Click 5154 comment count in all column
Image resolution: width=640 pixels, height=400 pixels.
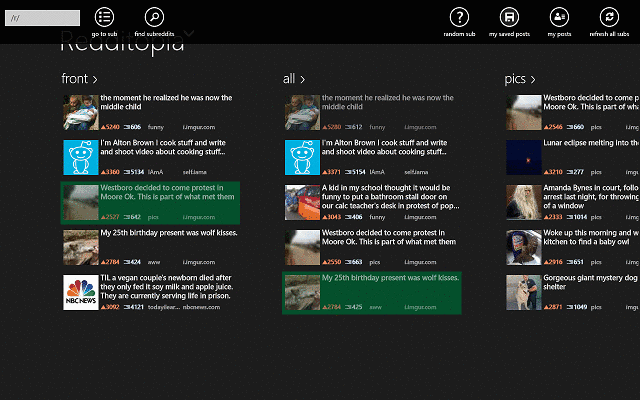355,172
